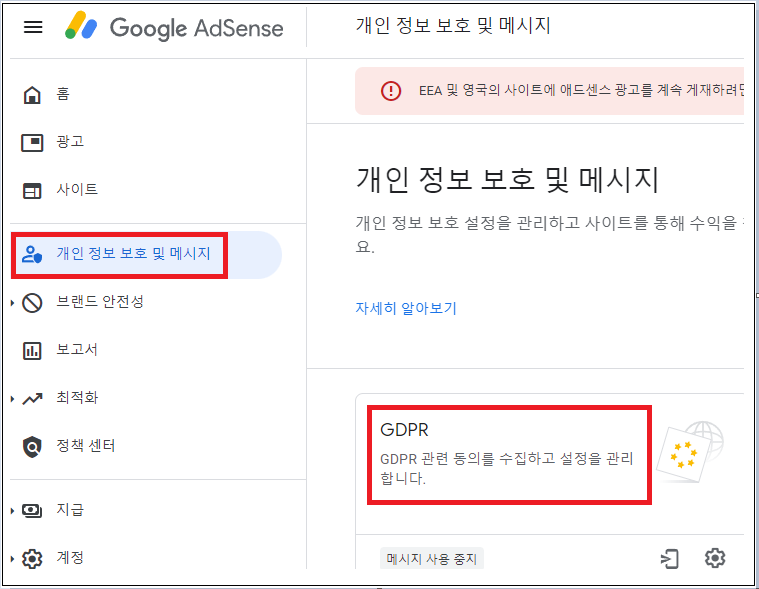Open 보고서 menu item

coord(77,349)
